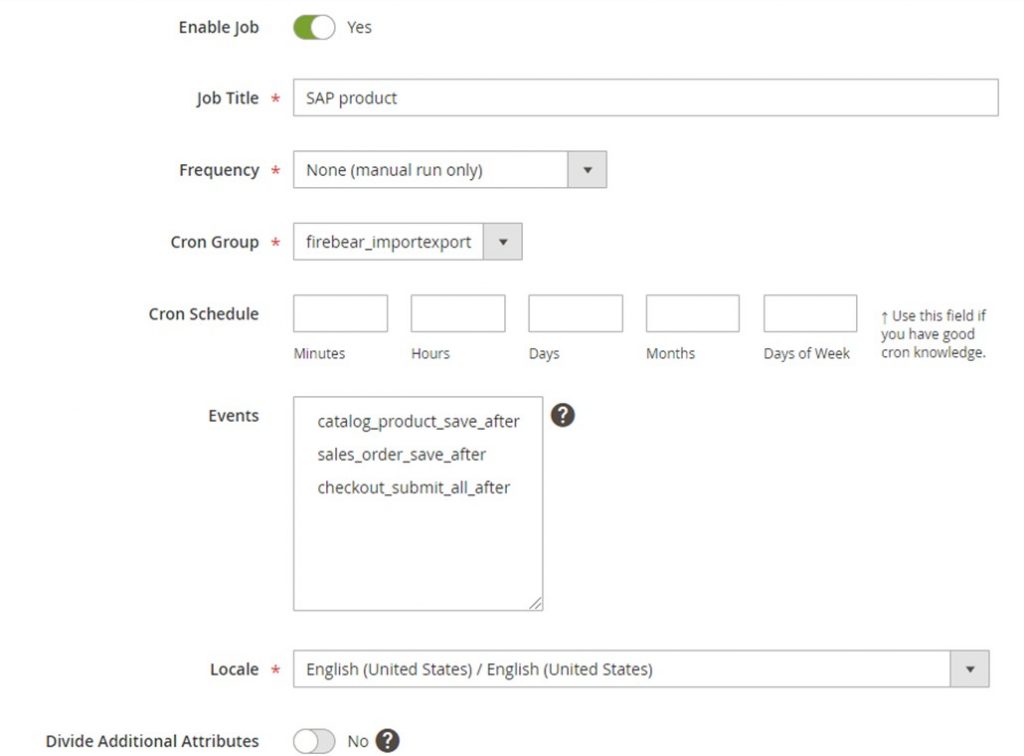Open the Cron Group firebear_importexport selector
Viewport: 1024px width, 756px height.
tap(390, 241)
